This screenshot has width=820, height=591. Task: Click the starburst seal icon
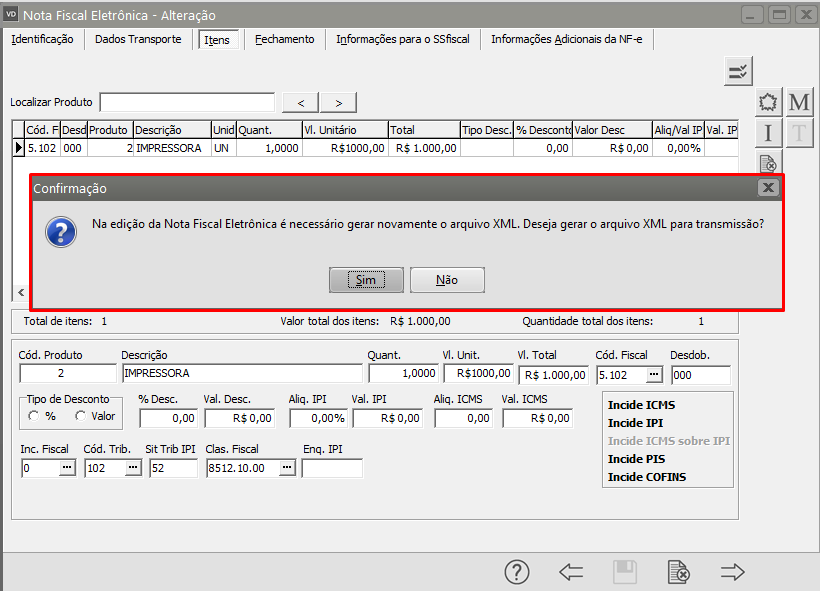768,102
